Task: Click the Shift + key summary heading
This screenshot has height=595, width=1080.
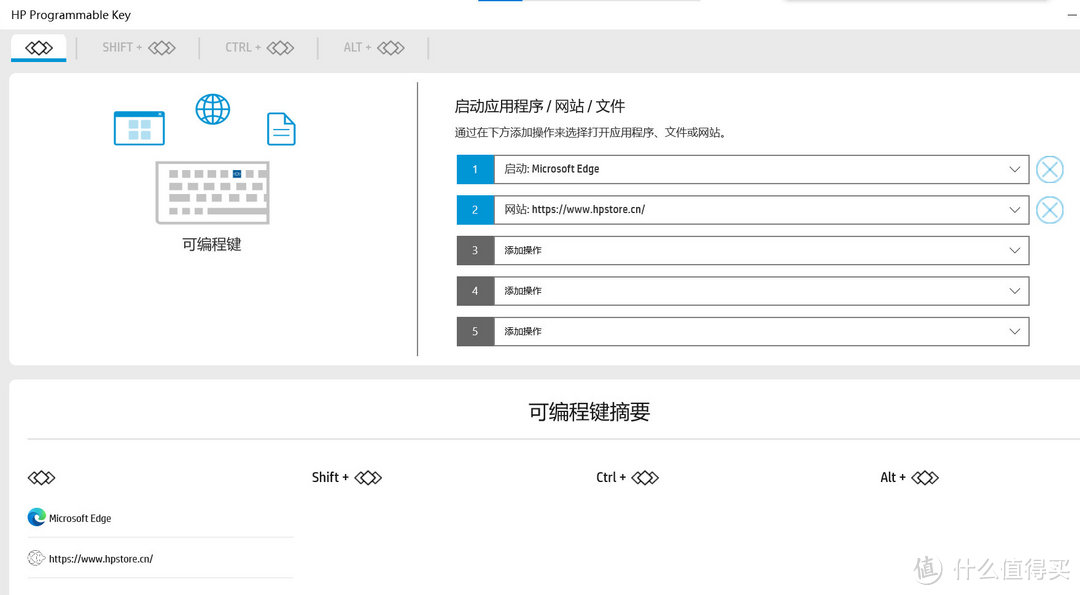Action: tap(346, 477)
